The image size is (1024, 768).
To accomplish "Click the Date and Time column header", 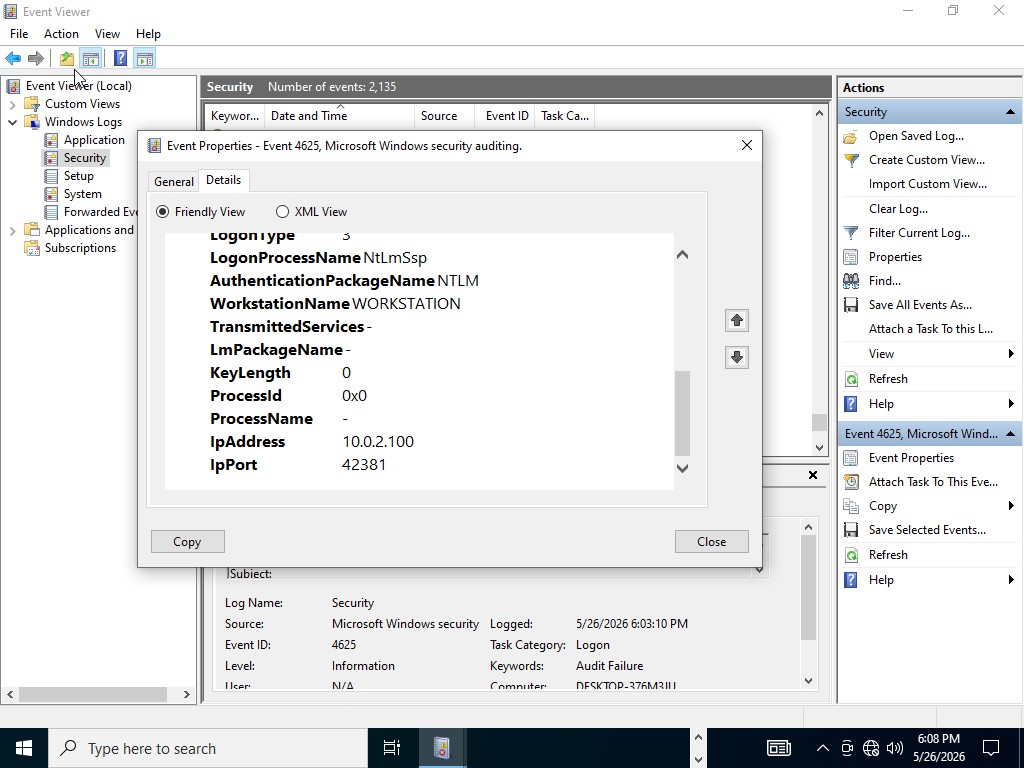I will tap(339, 116).
